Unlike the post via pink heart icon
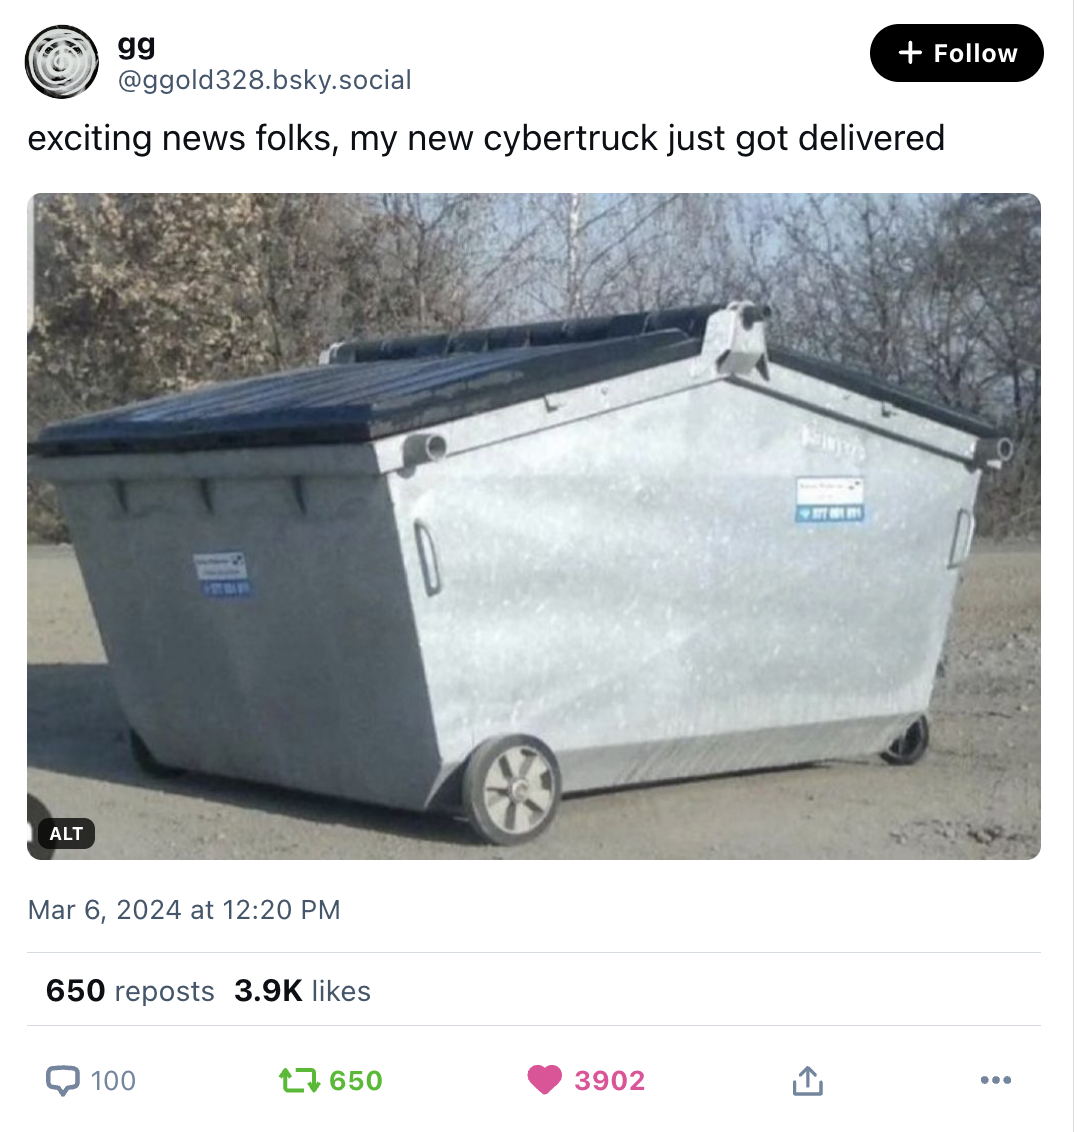 [x=544, y=1080]
